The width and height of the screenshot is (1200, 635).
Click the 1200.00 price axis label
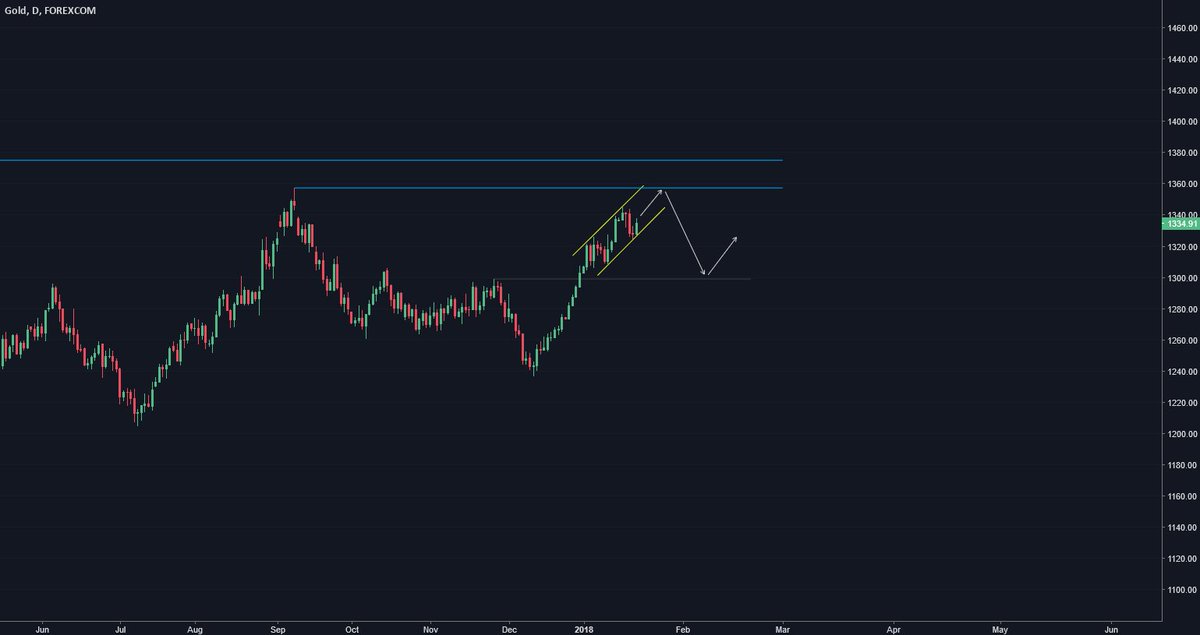pos(1181,434)
